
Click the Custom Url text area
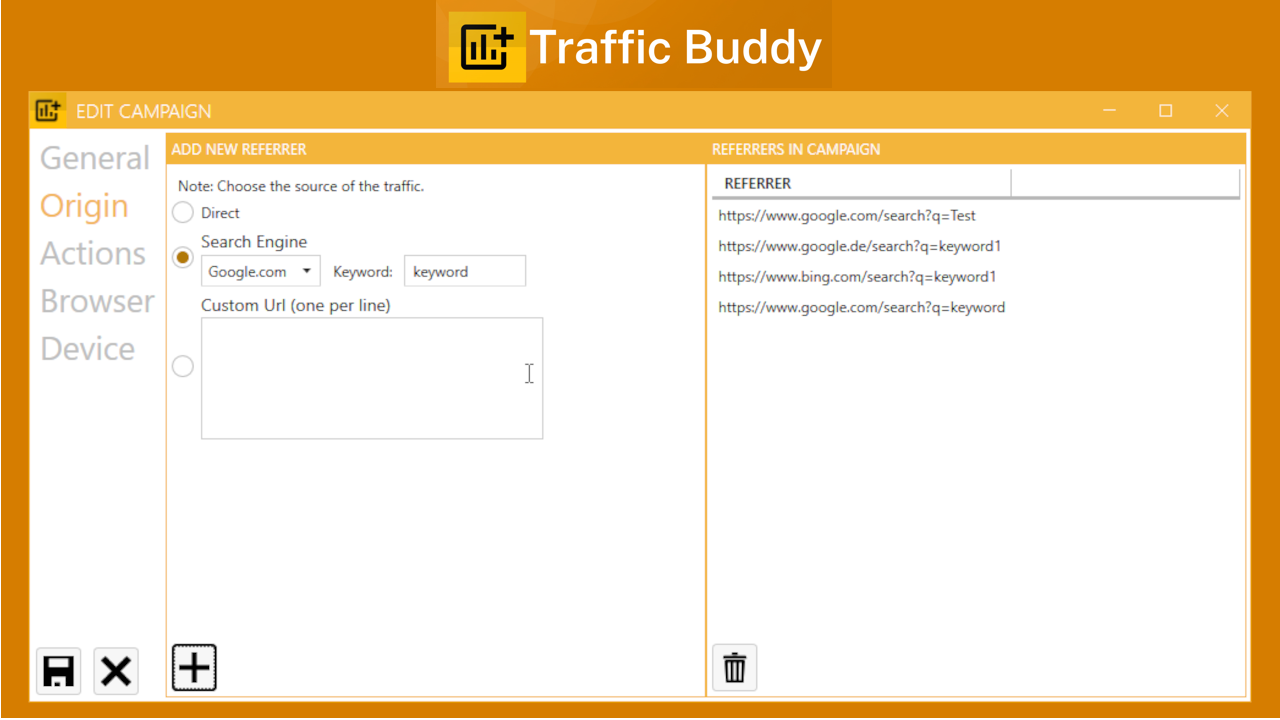click(x=371, y=378)
